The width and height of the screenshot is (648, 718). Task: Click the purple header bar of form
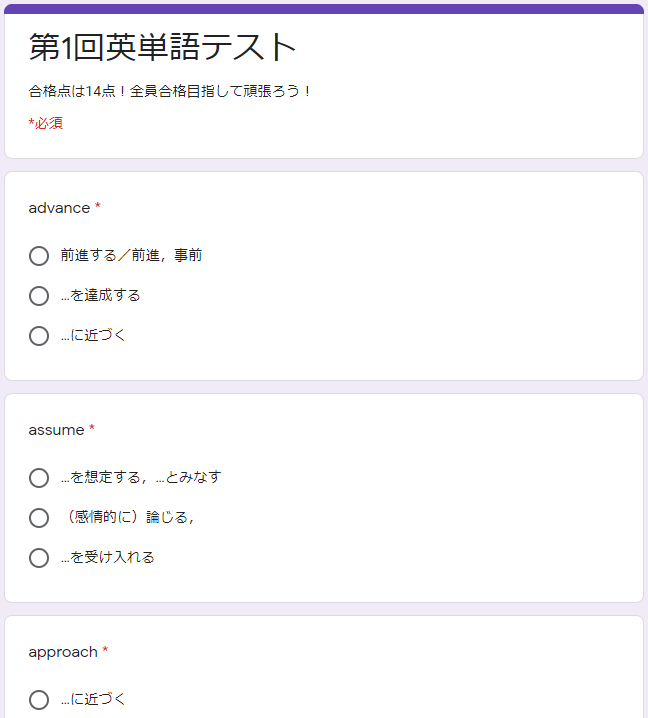(324, 9)
